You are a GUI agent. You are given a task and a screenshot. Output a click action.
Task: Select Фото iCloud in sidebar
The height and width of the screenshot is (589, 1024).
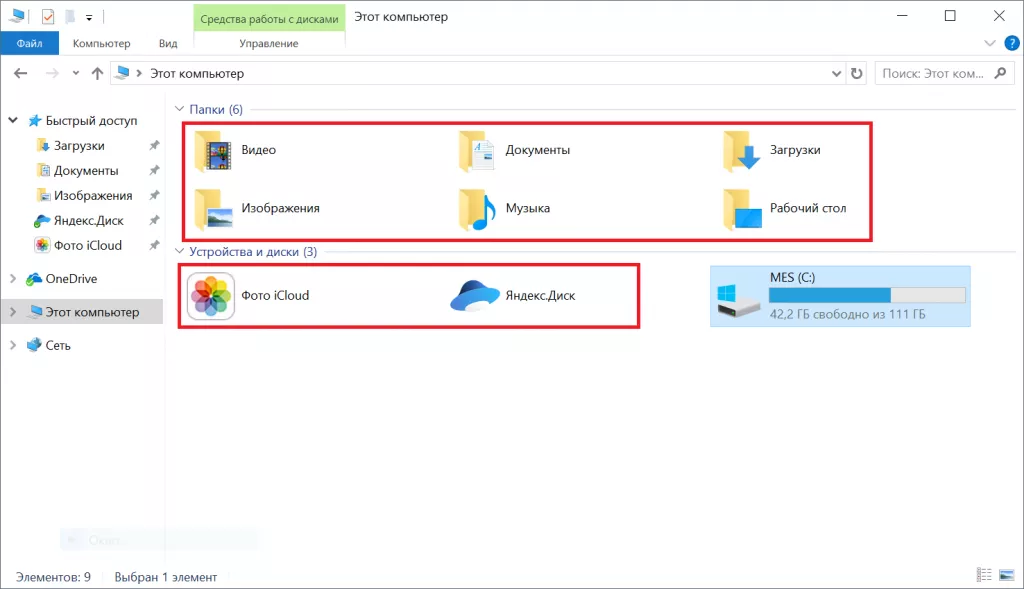(88, 246)
